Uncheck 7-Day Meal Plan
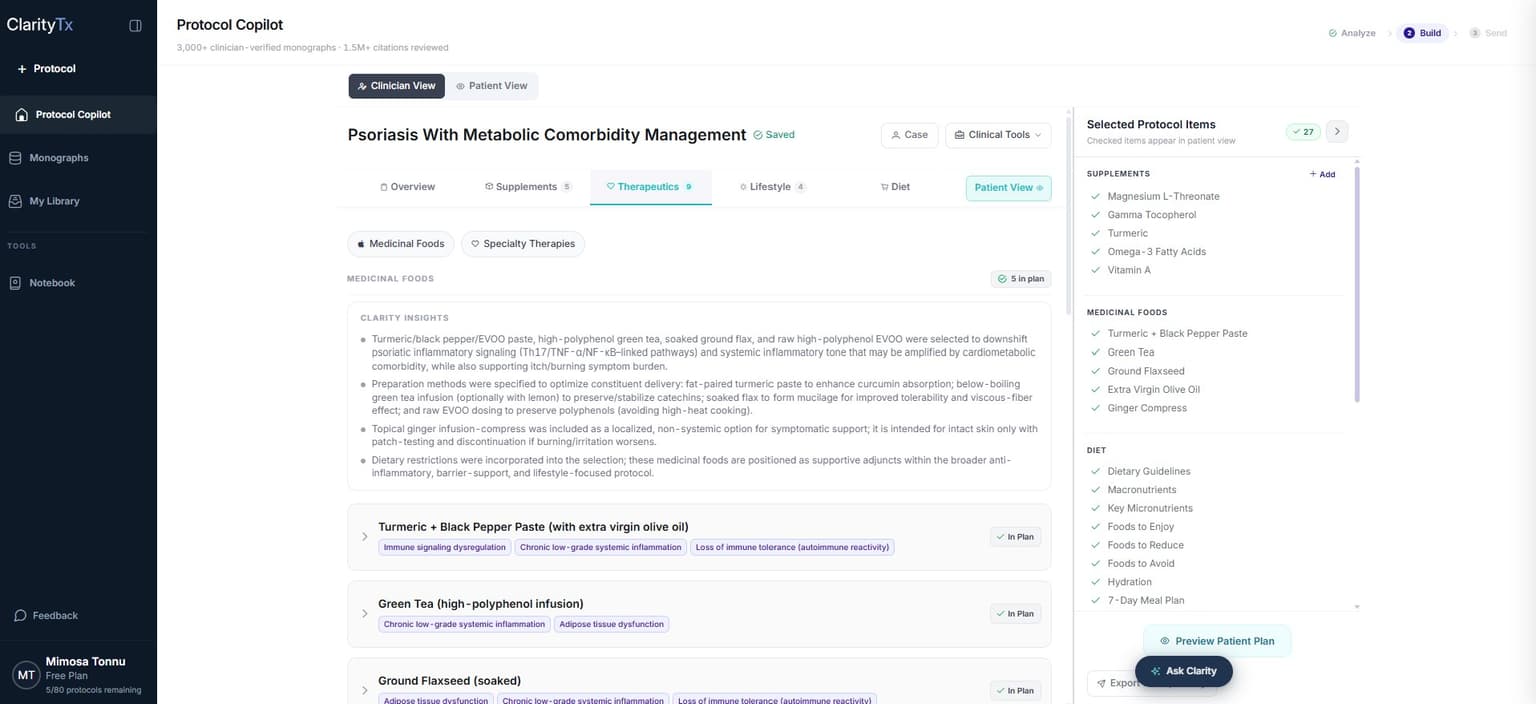 pos(1096,601)
